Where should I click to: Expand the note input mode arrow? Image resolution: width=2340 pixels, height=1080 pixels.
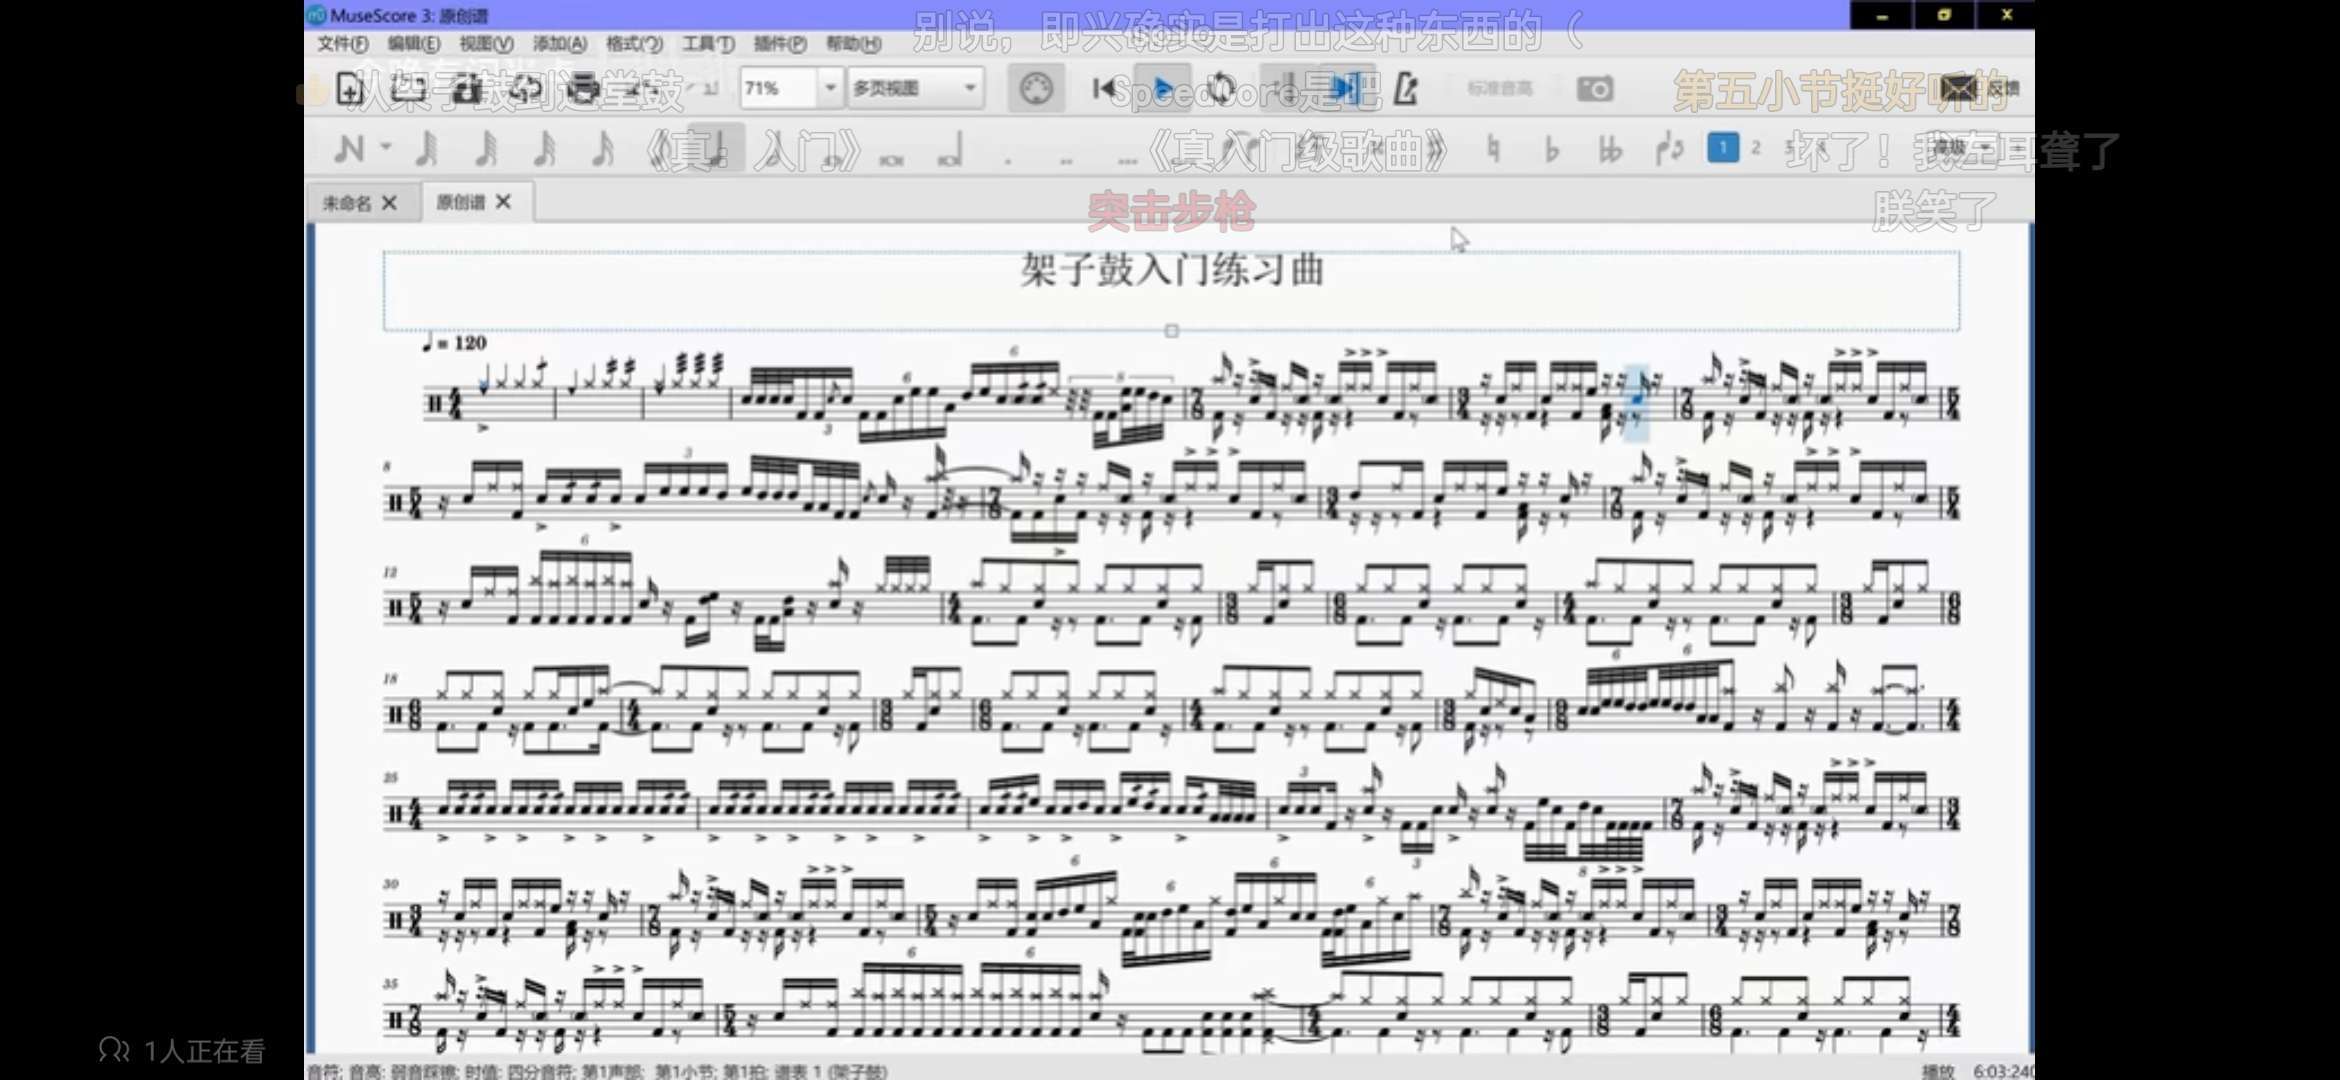coord(386,148)
